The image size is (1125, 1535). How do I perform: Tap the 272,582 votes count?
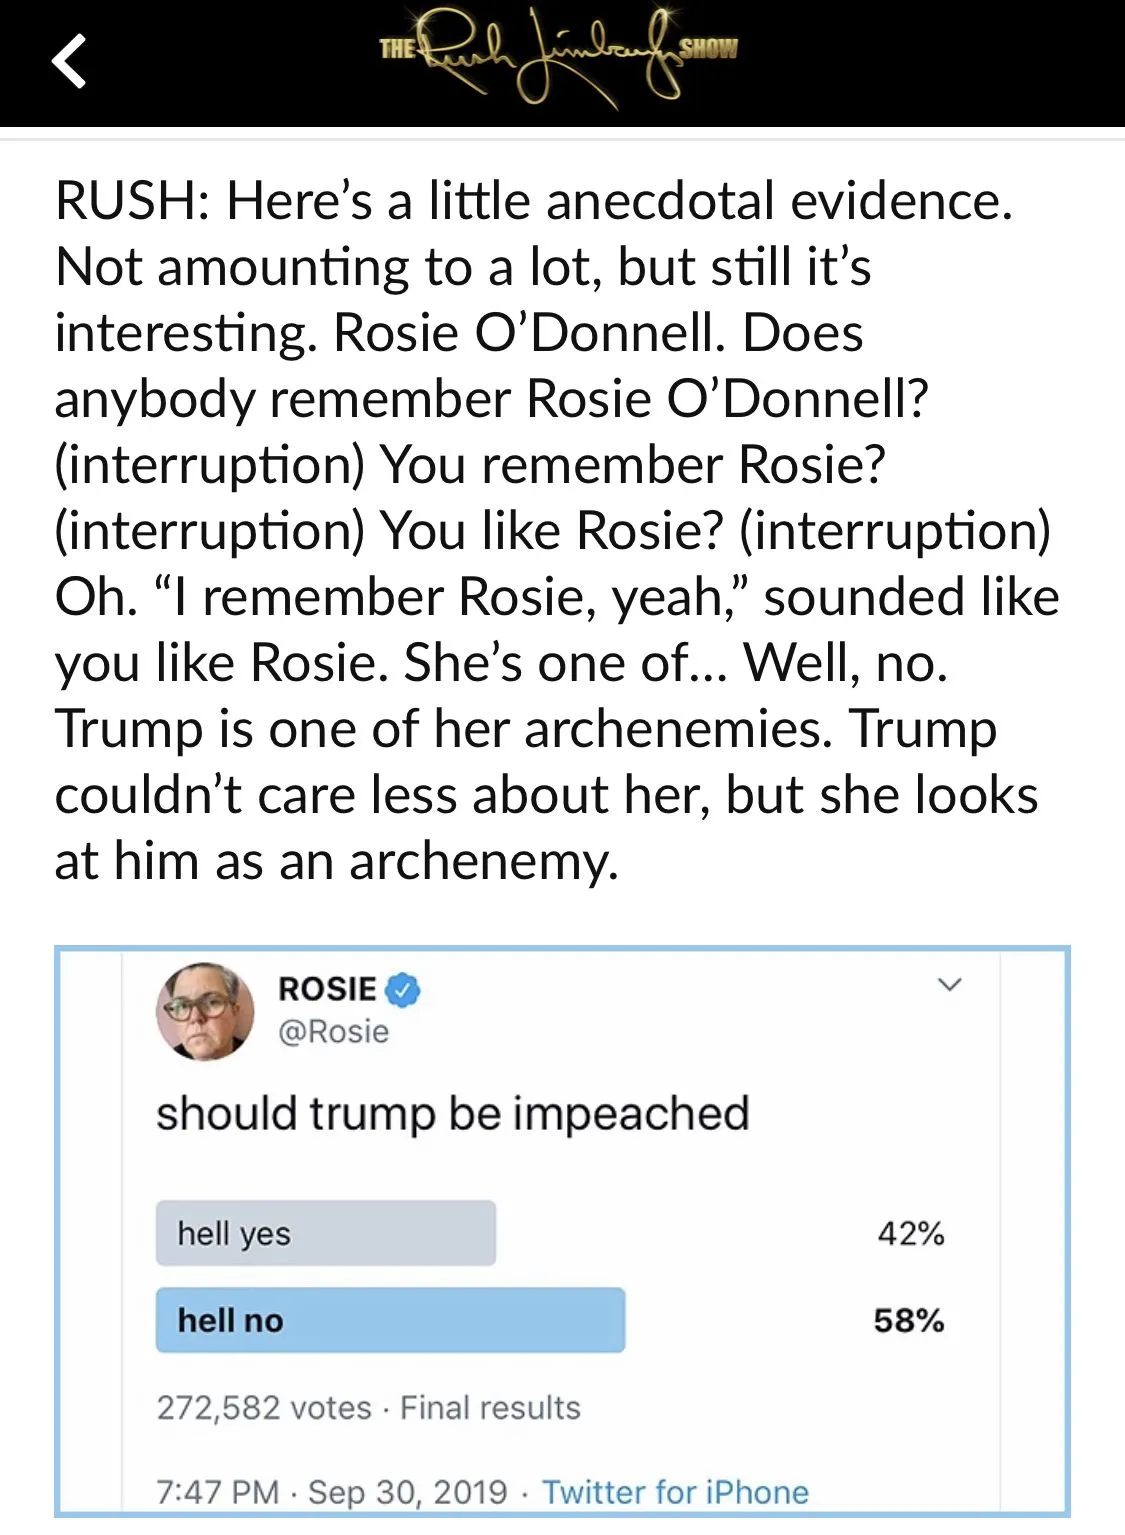click(x=263, y=1408)
